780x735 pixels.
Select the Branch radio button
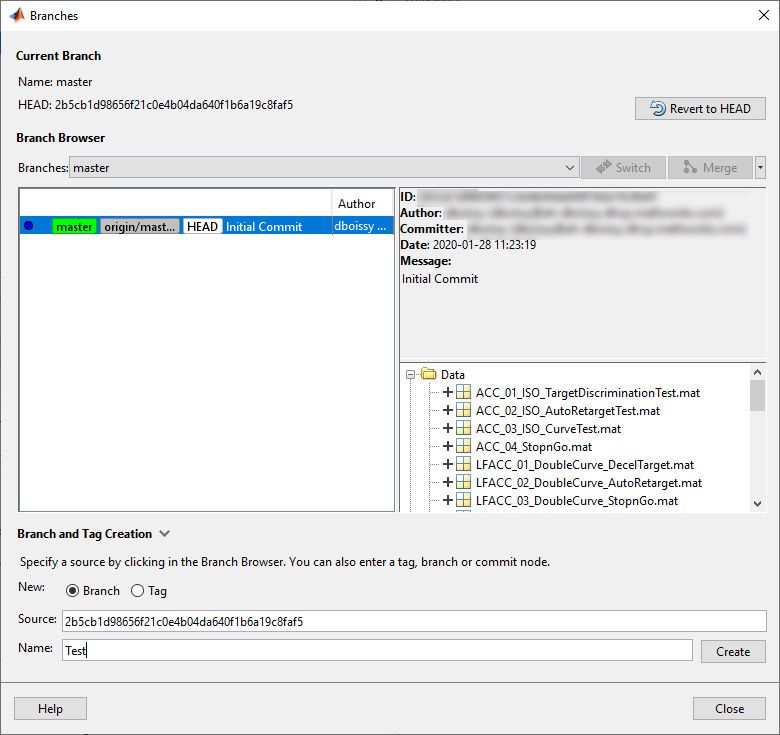72,590
